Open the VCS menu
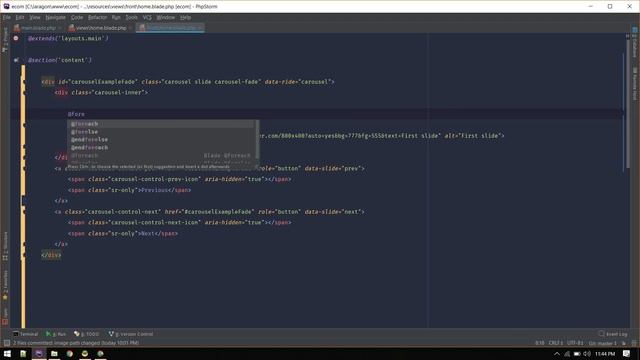 (147, 18)
